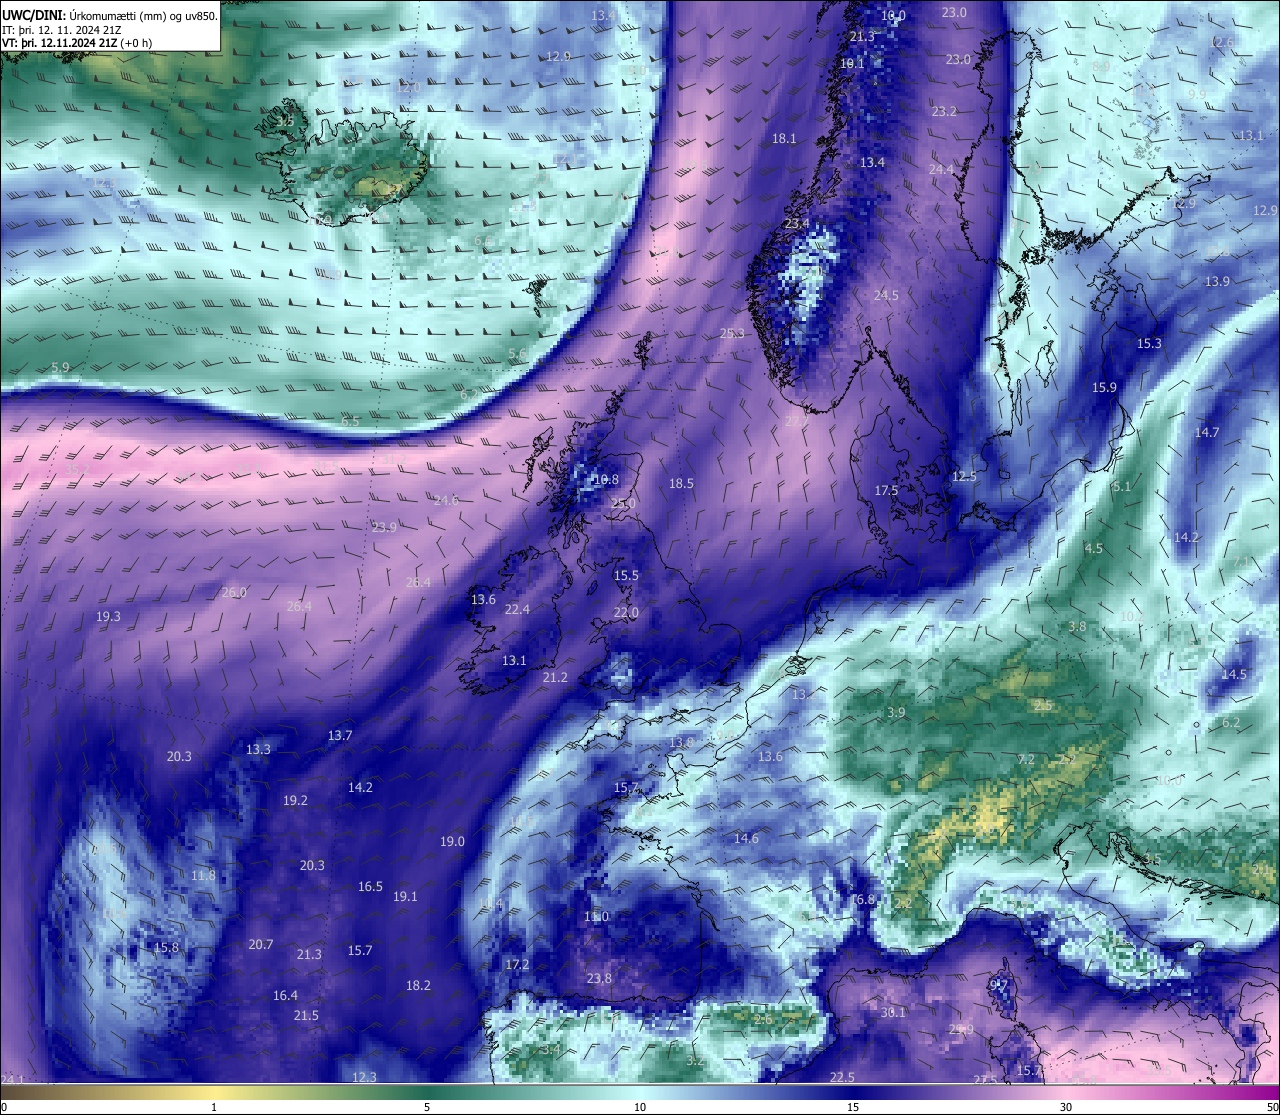Click the 18.1 value label
The width and height of the screenshot is (1280, 1115).
click(784, 138)
